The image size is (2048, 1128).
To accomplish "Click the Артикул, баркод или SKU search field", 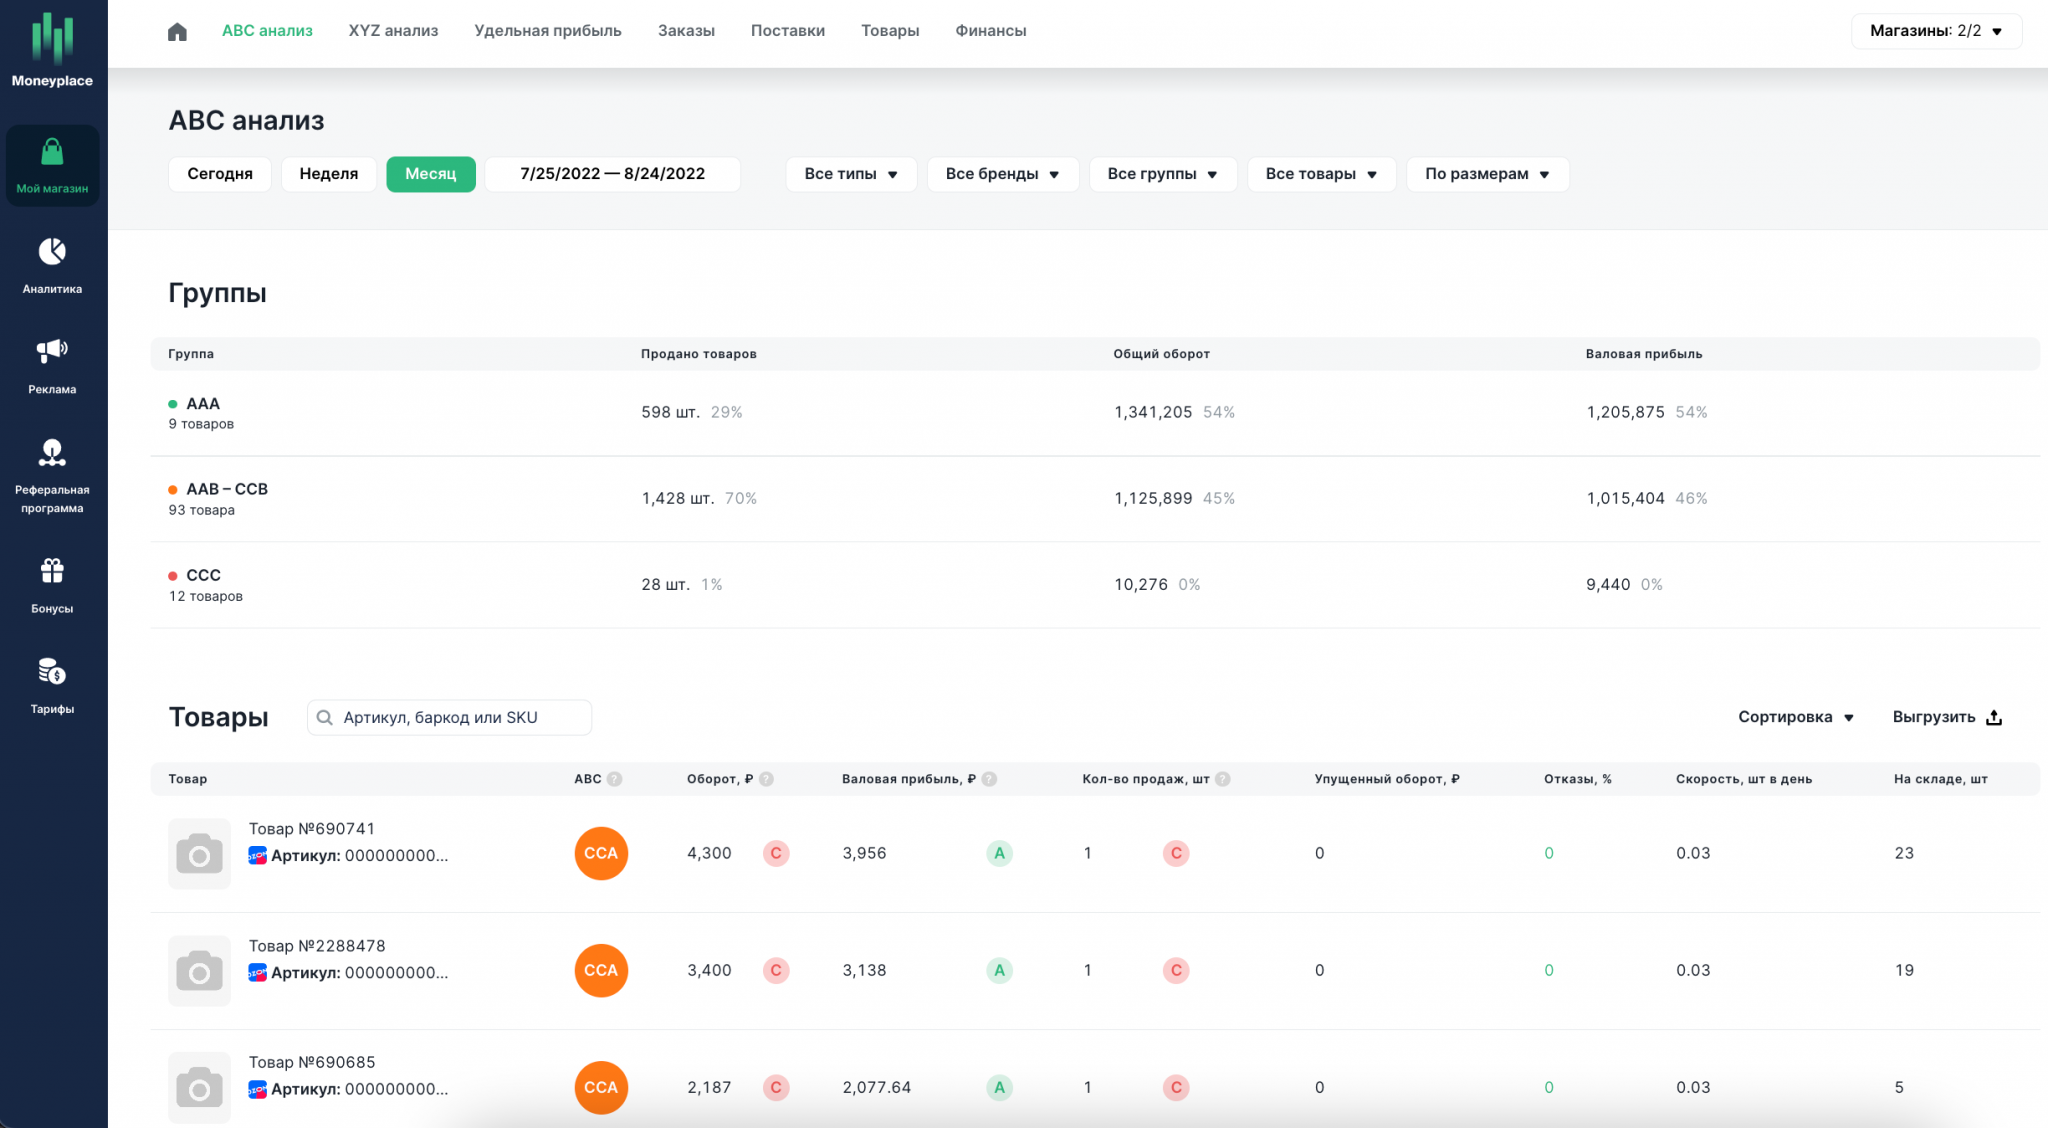I will (450, 717).
